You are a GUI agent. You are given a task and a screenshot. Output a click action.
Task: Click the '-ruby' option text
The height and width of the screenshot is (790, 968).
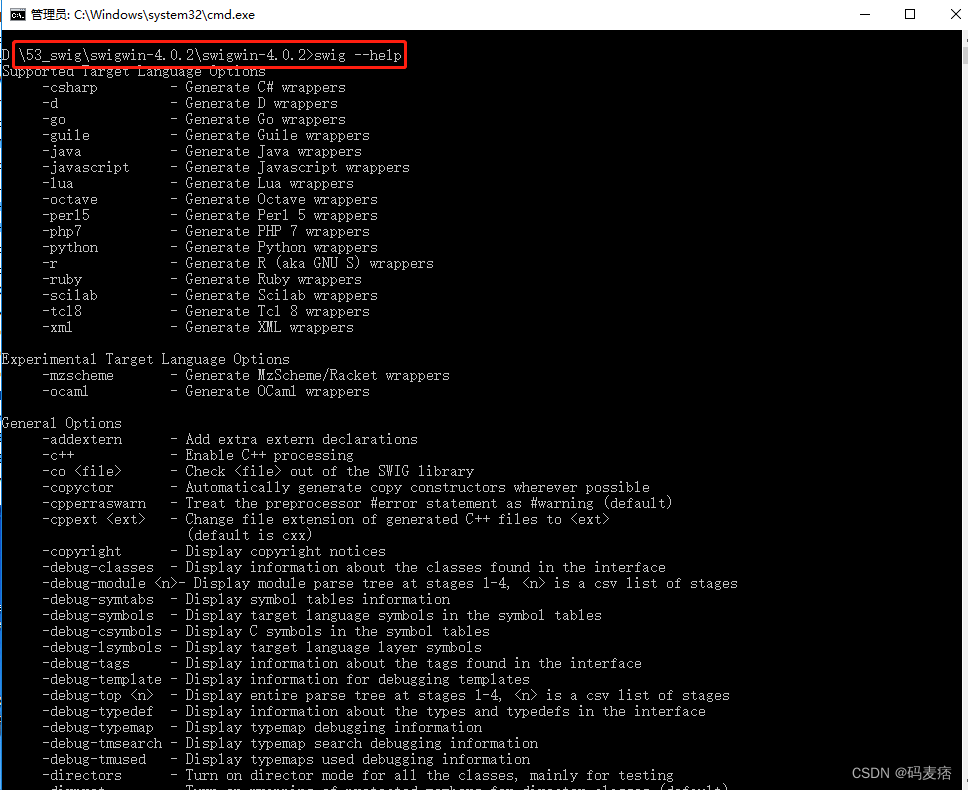pyautogui.click(x=62, y=280)
